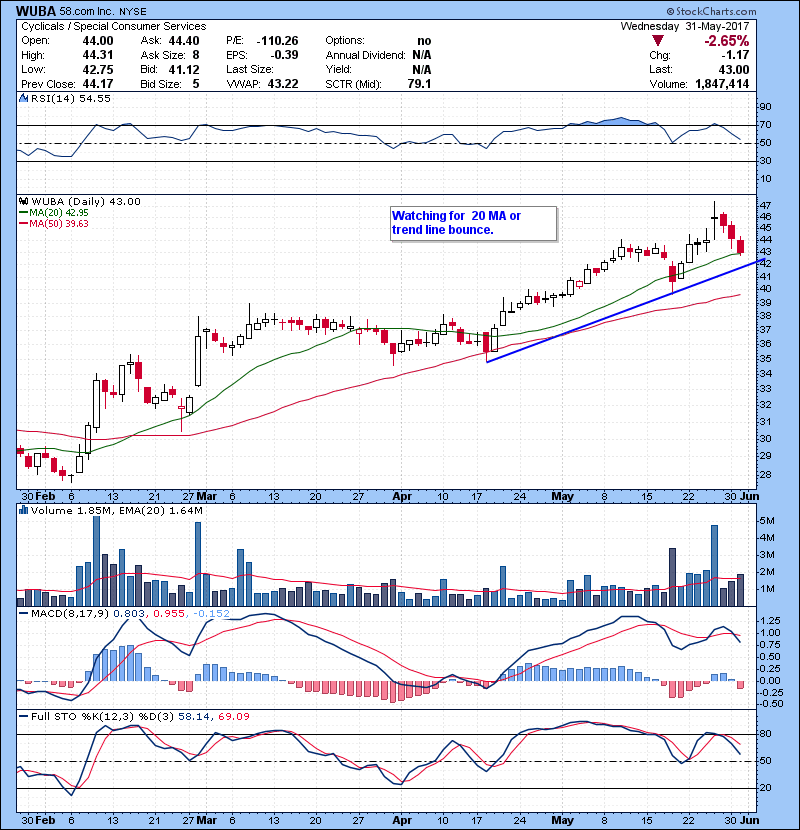Click the candlestick icon beside WUBA (Daily)
The width and height of the screenshot is (800, 830).
point(23,202)
